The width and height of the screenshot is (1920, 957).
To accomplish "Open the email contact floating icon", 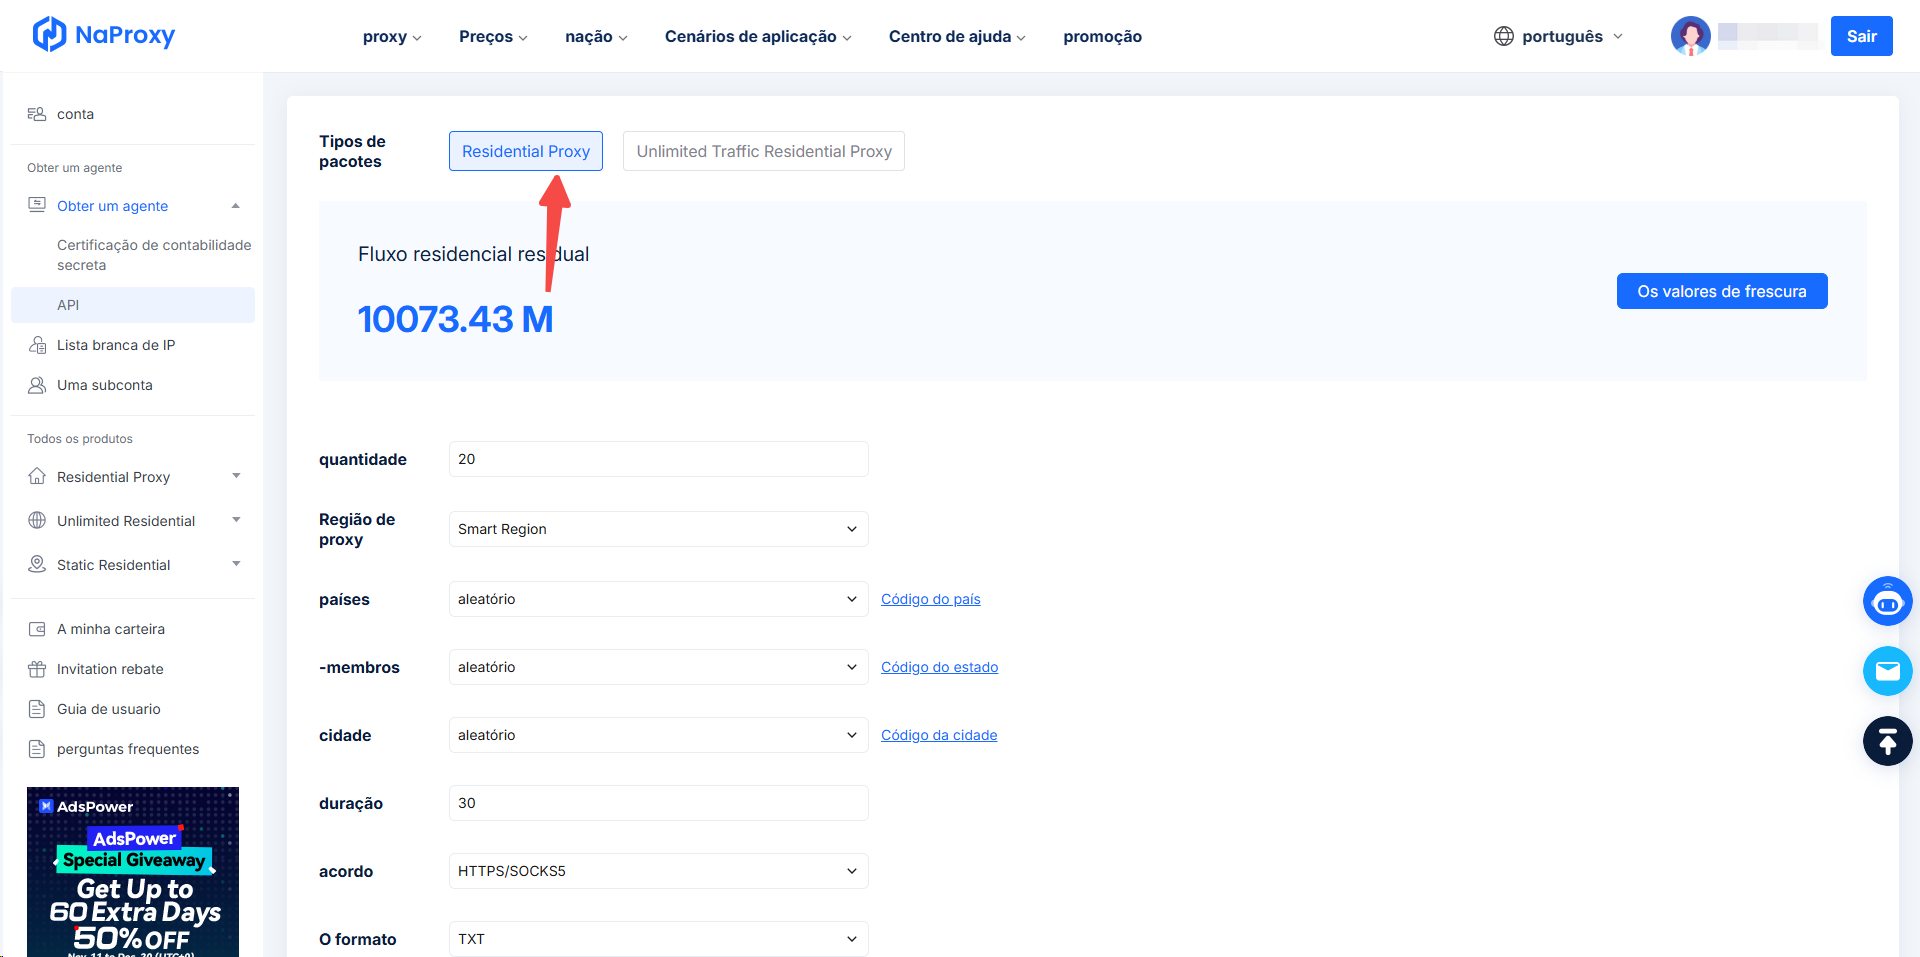I will (1887, 671).
